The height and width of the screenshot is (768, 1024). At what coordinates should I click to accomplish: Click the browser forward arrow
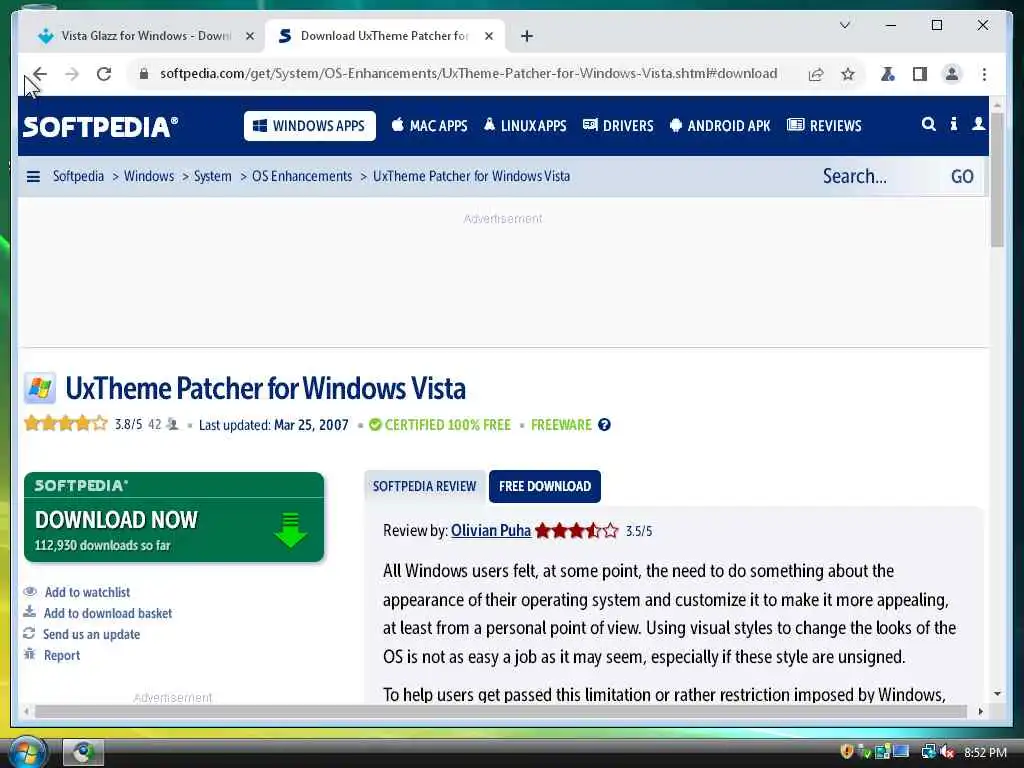(72, 74)
